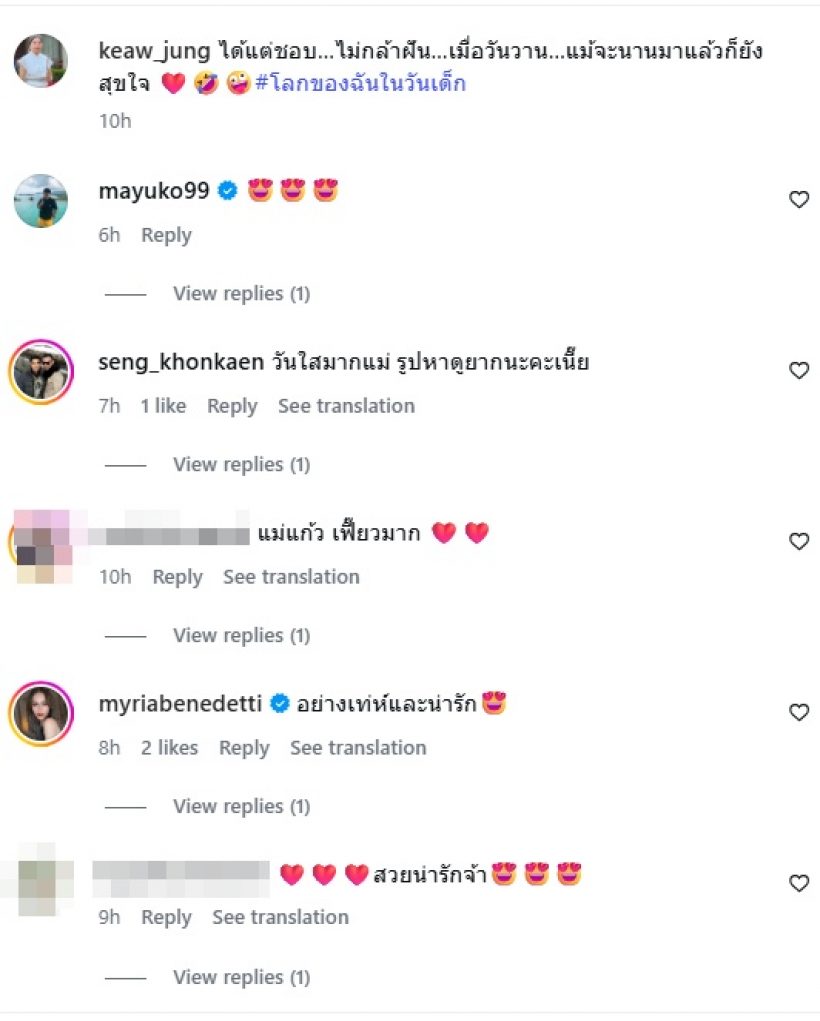This screenshot has width=820, height=1021.
Task: Reply to mayuko99's comment
Action: (166, 235)
